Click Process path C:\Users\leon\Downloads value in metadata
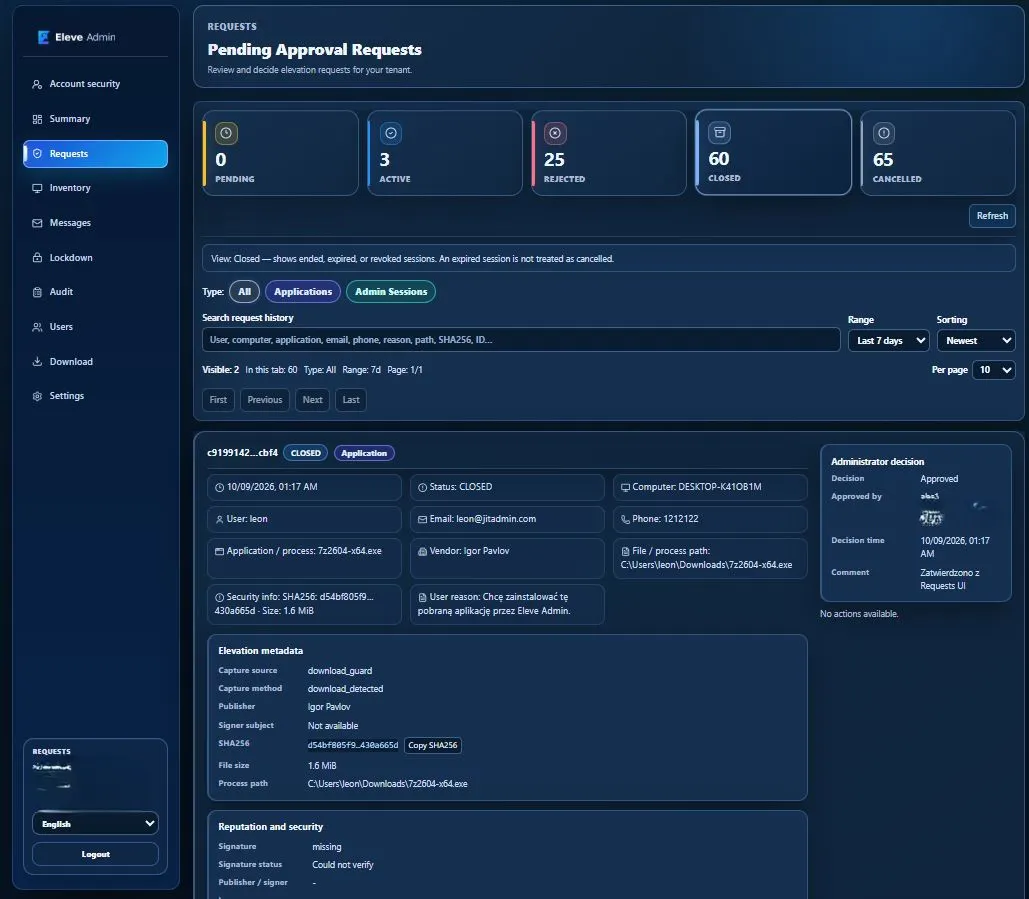The image size is (1029, 899). pyautogui.click(x=387, y=784)
